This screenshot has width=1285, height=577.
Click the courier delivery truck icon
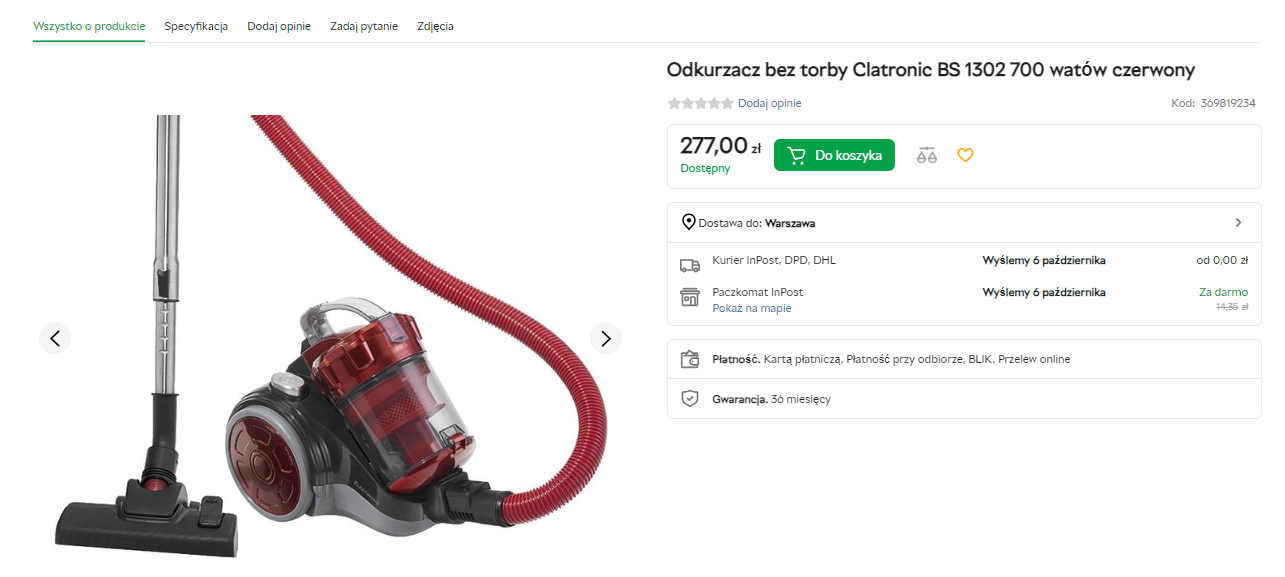click(690, 265)
